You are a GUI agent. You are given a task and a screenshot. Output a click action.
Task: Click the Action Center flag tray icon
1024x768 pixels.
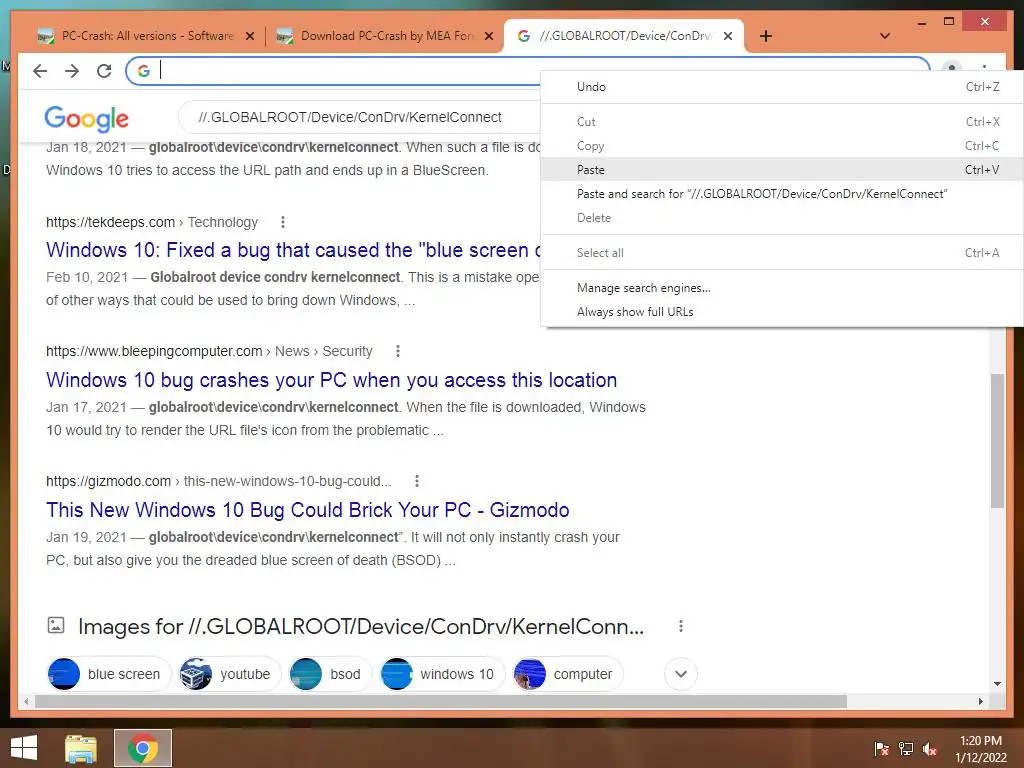[x=881, y=748]
